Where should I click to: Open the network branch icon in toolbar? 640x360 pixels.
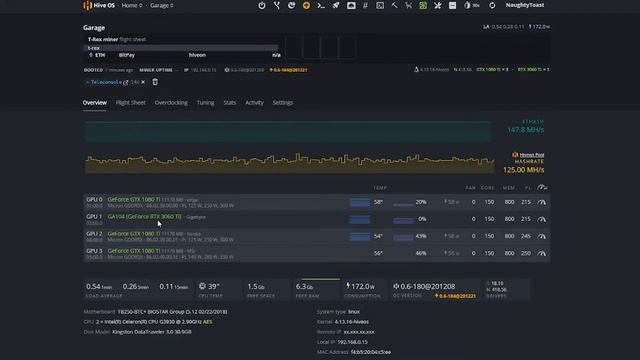(277, 5)
